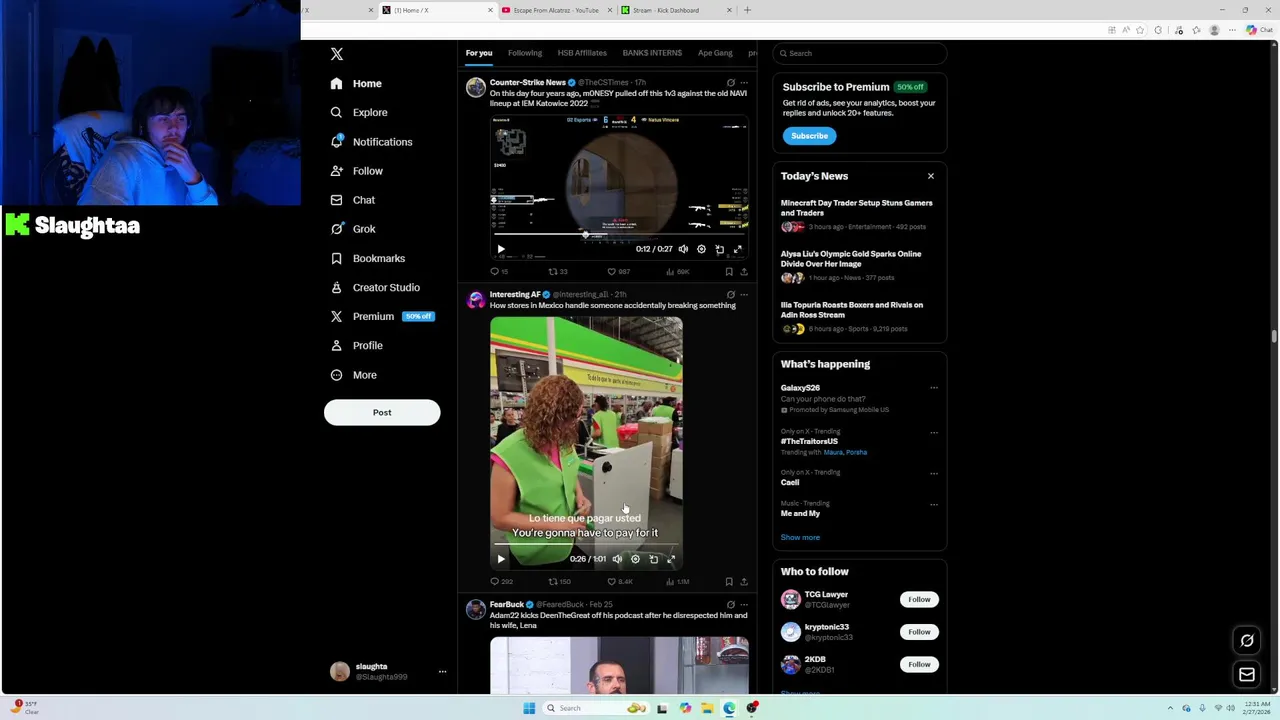Seek the Counter-Strike News video progress bar
Screen dimensions: 1280x720
click(619, 235)
